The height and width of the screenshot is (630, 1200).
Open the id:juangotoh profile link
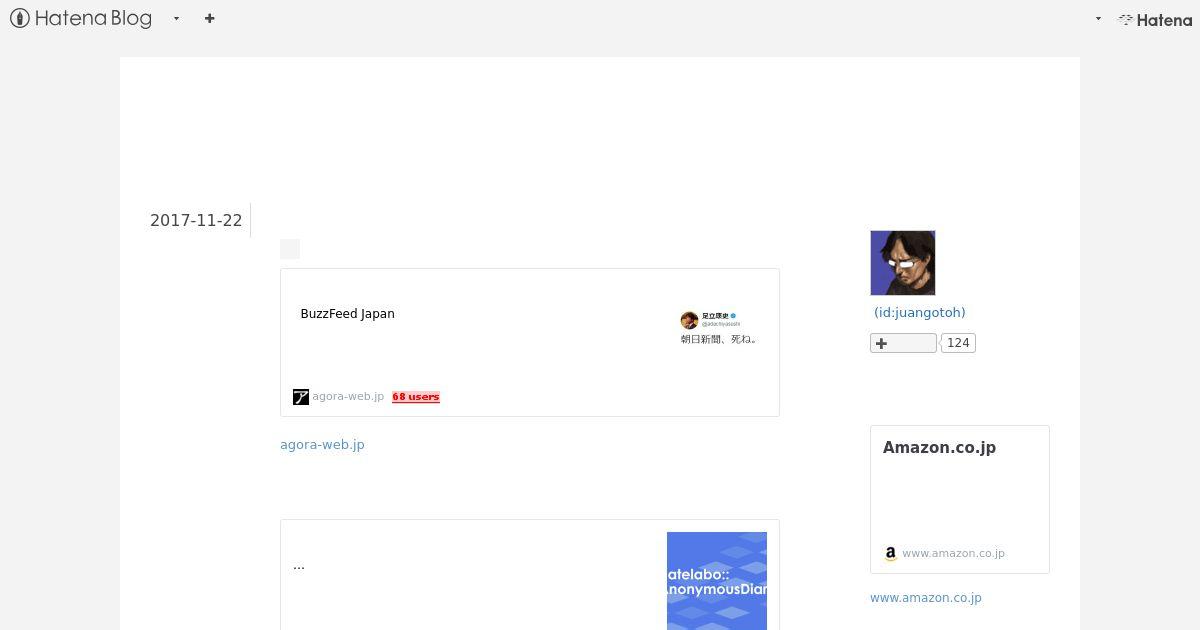920,312
